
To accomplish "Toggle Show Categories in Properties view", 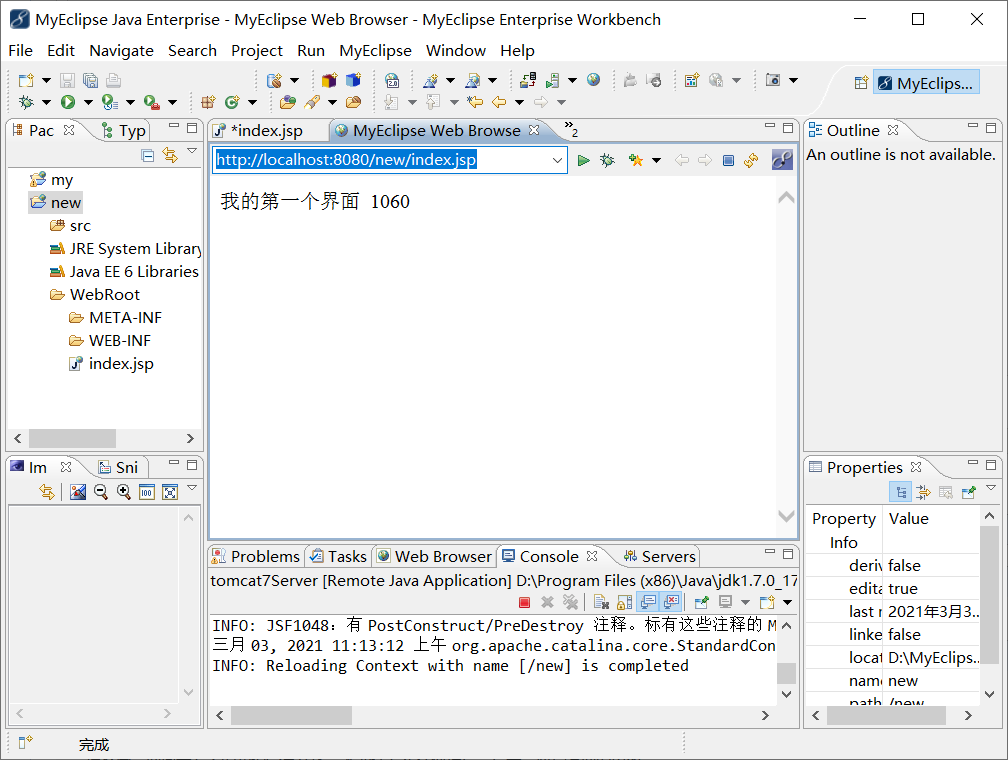I will 901,493.
